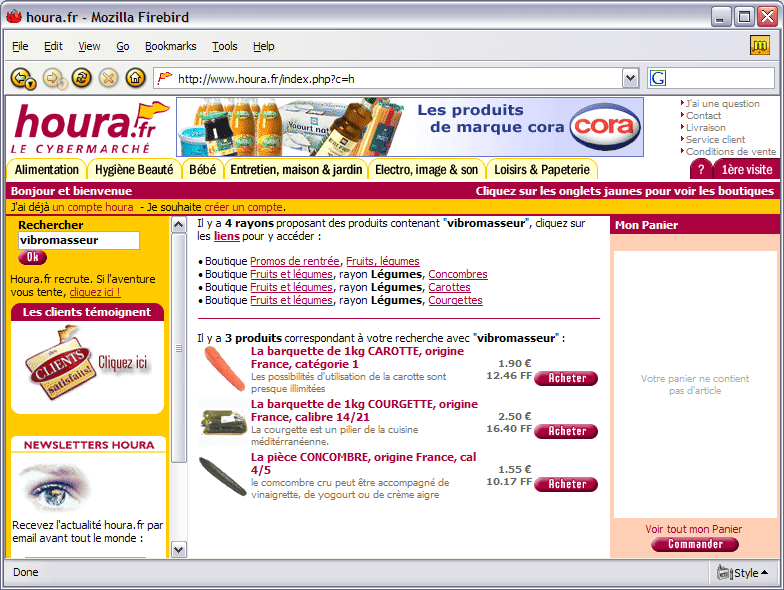The image size is (784, 590).
Task: Open the Help menu
Action: pos(264,46)
